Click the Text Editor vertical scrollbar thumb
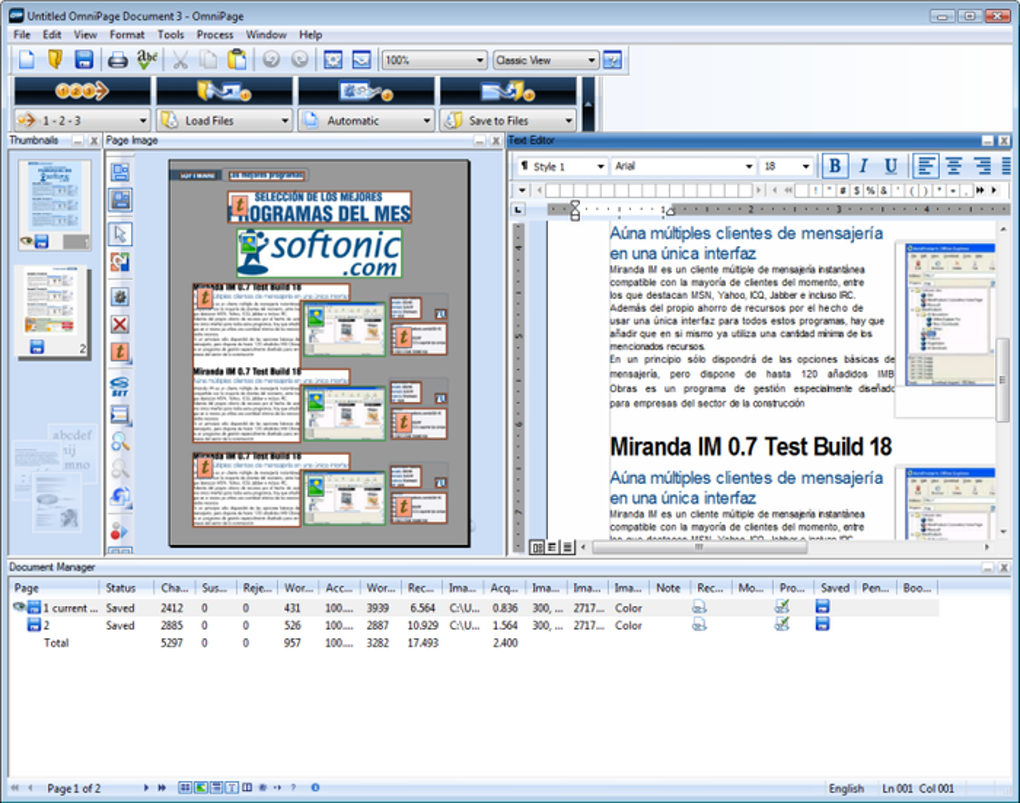This screenshot has width=1020, height=803. [1002, 379]
